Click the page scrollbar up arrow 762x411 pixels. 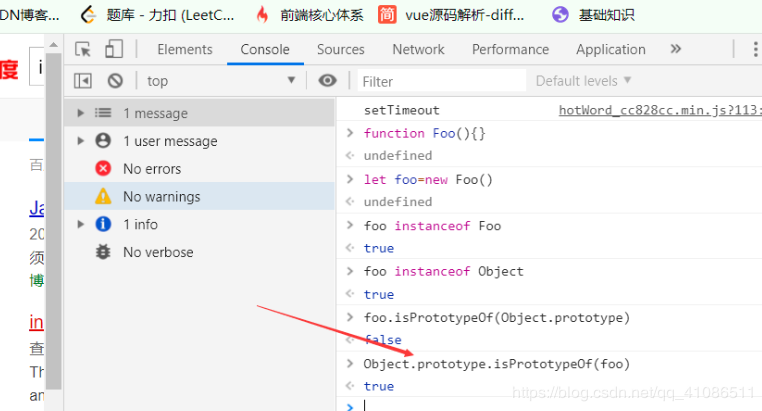53,45
